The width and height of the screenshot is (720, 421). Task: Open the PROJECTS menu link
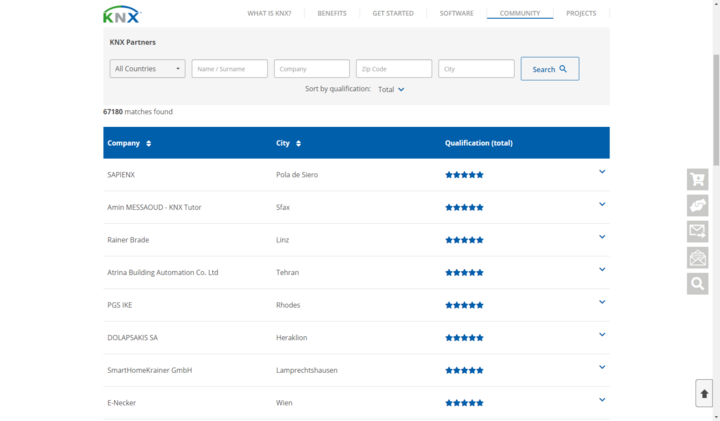point(581,13)
